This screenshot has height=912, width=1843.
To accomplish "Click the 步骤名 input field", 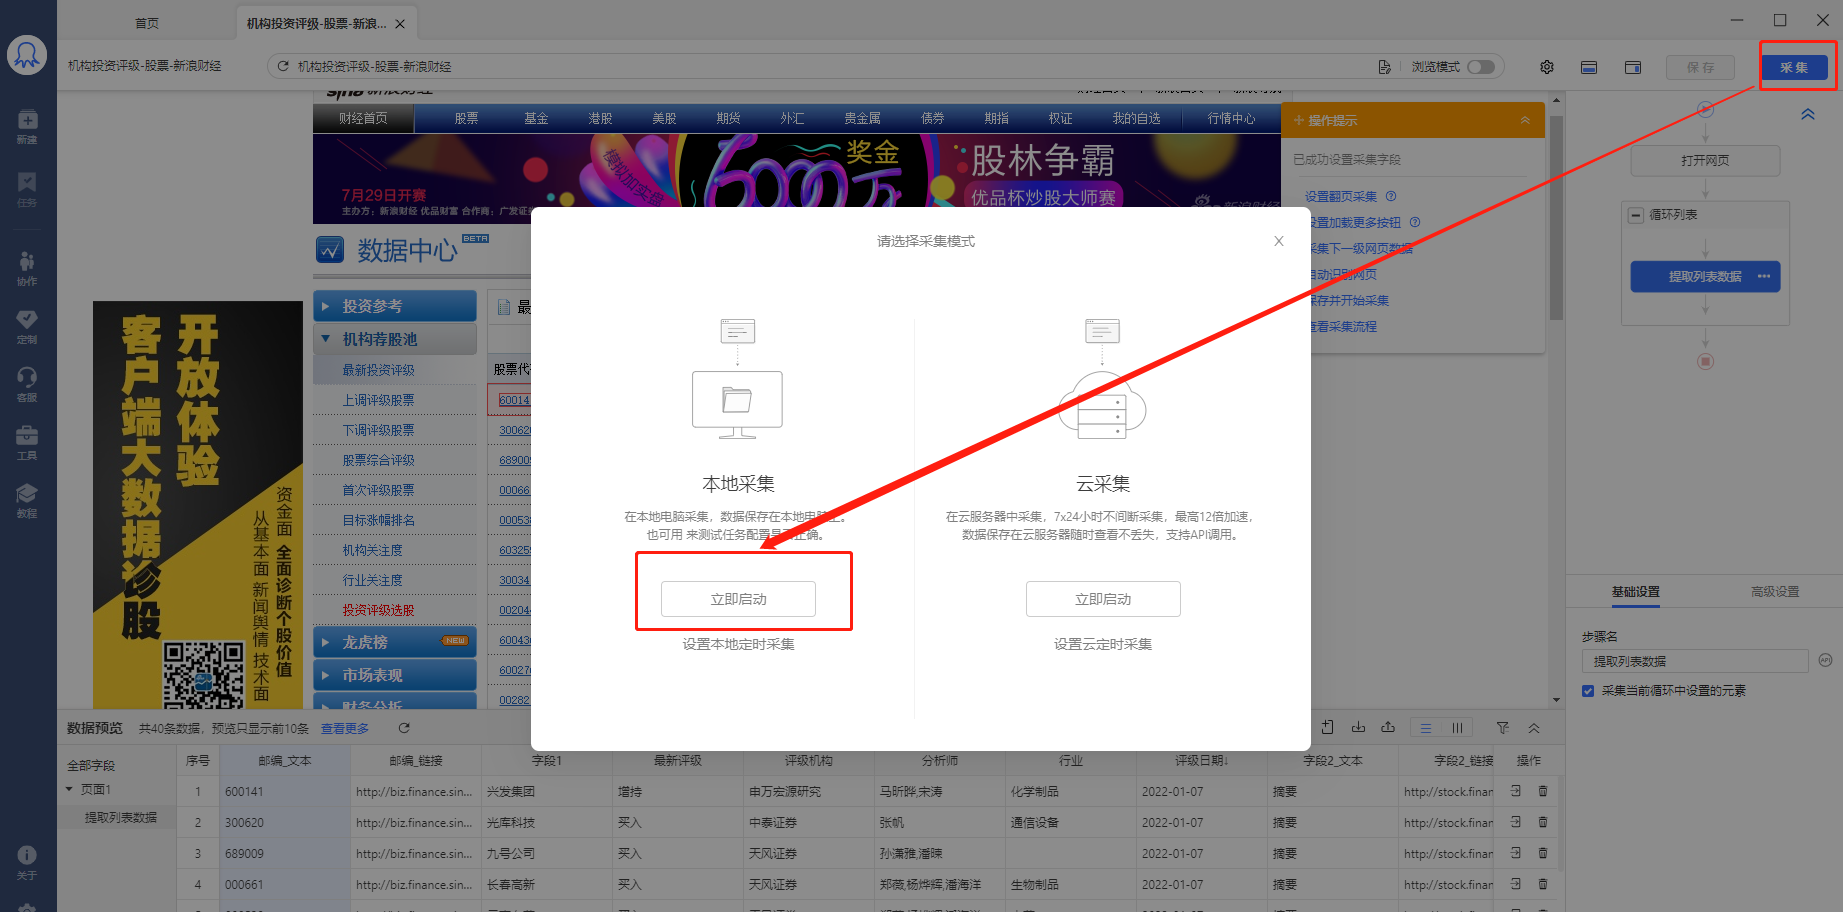I will (x=1695, y=661).
